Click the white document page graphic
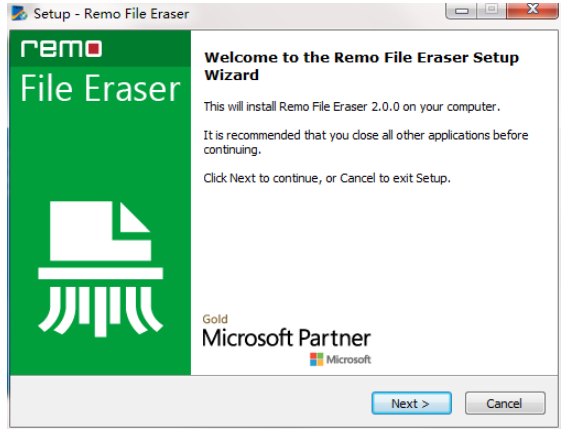Viewport: 563px width, 429px height. [x=100, y=231]
